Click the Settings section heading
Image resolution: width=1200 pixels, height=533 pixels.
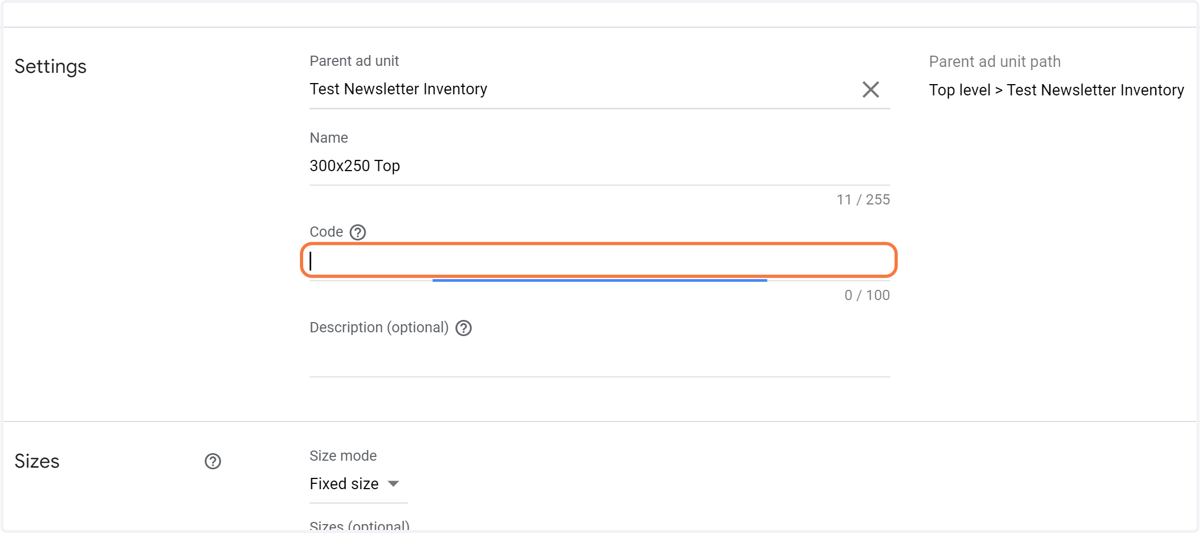pos(50,67)
